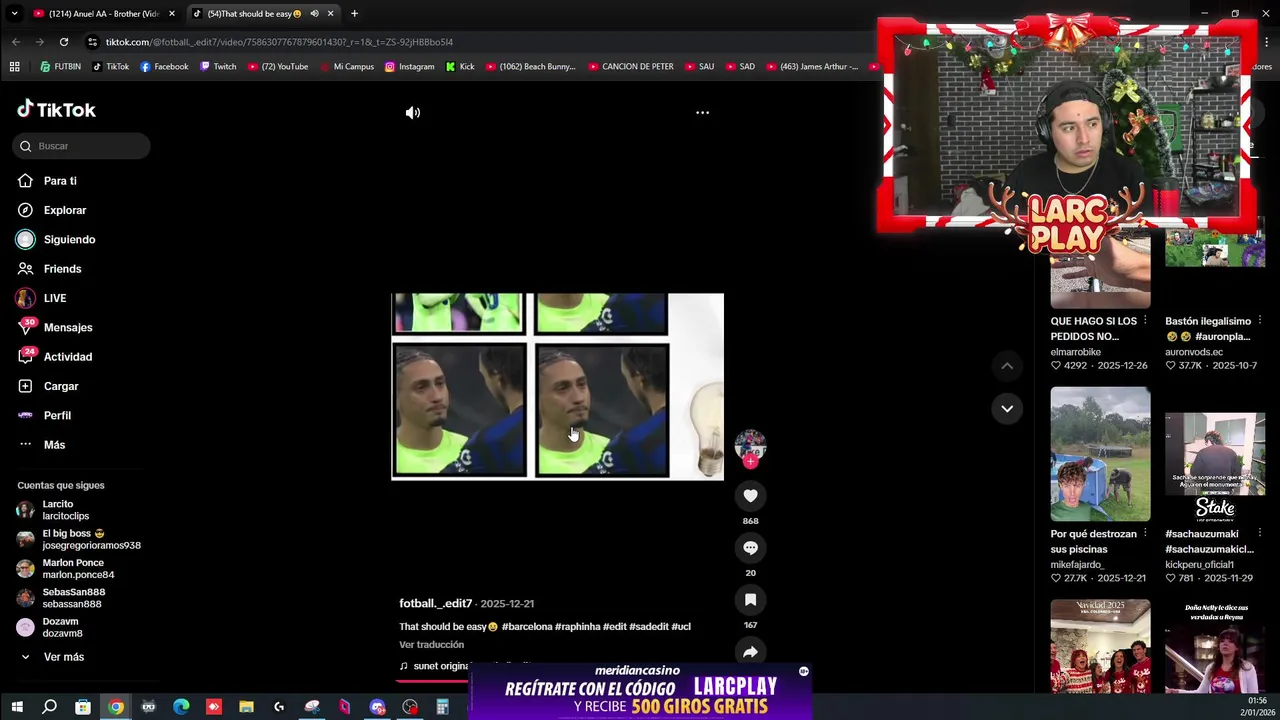The width and height of the screenshot is (1280, 720).
Task: Open the Kick bookmark
Action: [460, 67]
